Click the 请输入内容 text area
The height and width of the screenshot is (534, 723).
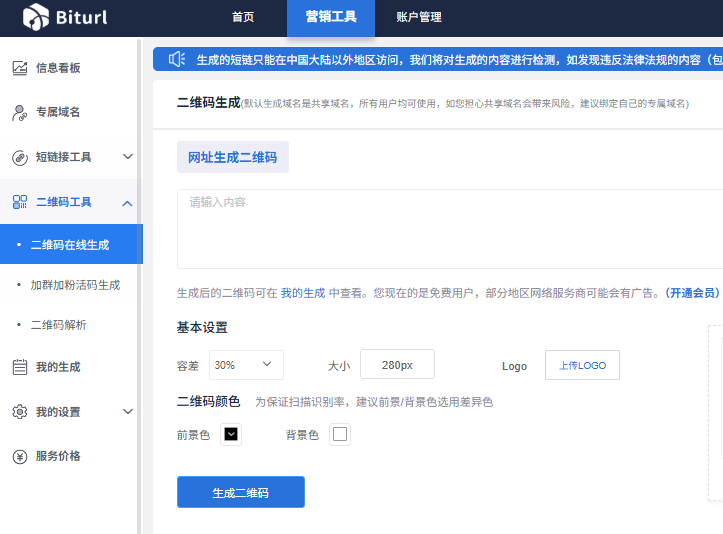[450, 228]
